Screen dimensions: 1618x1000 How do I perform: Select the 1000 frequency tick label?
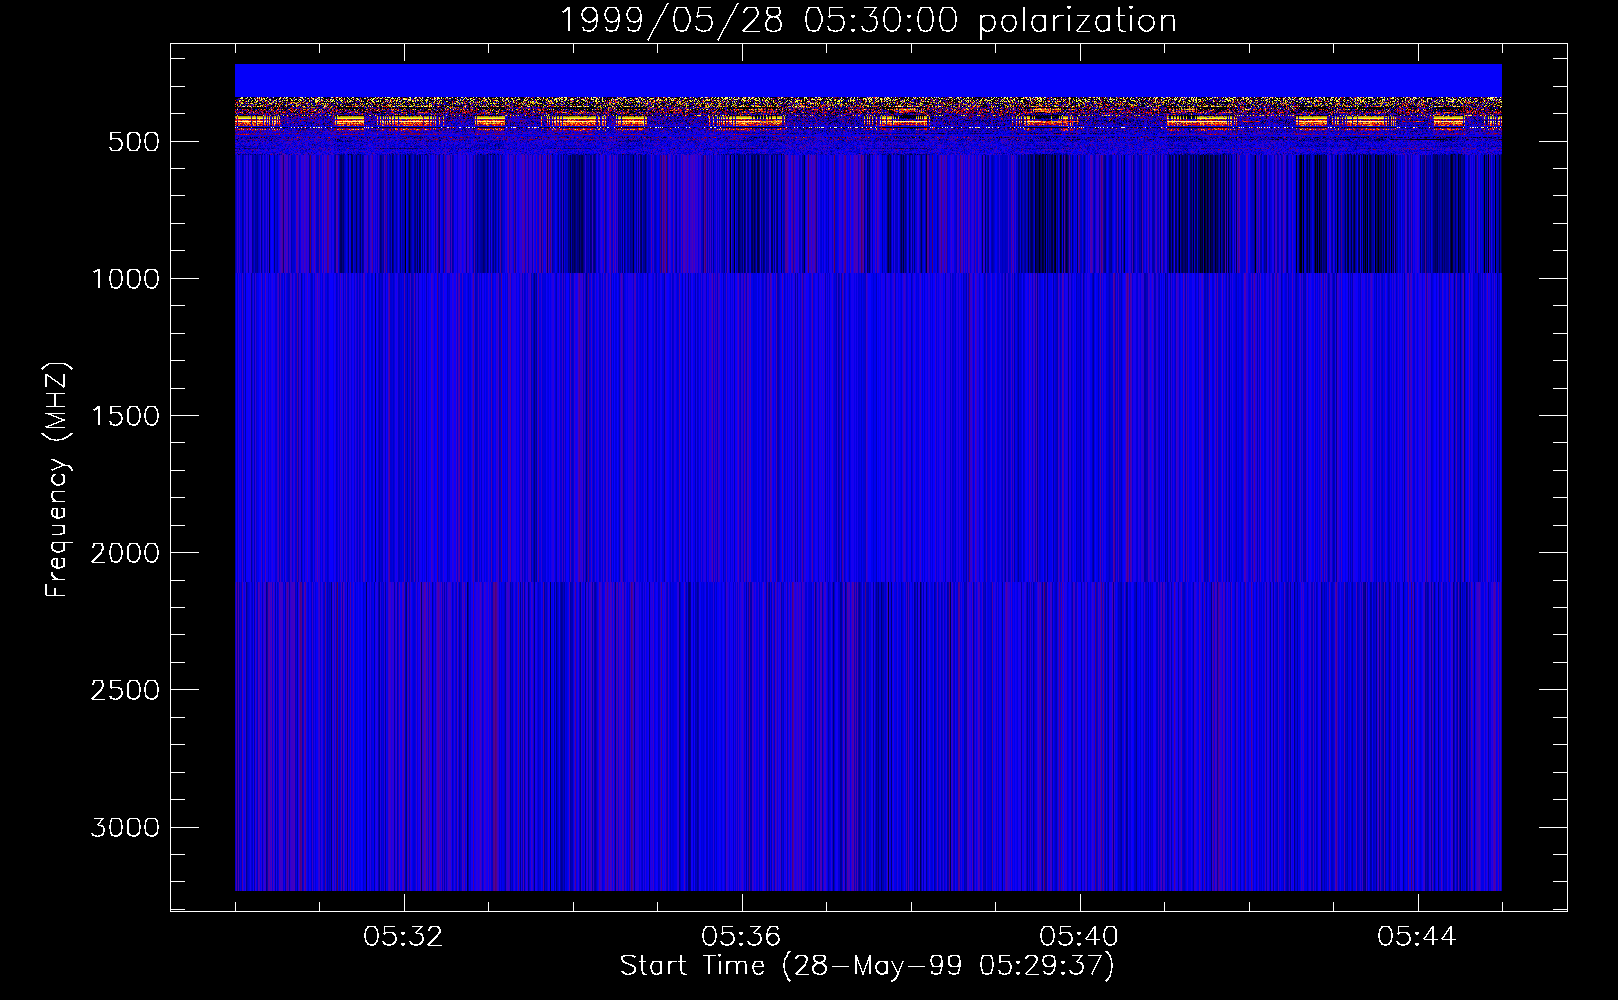(125, 279)
